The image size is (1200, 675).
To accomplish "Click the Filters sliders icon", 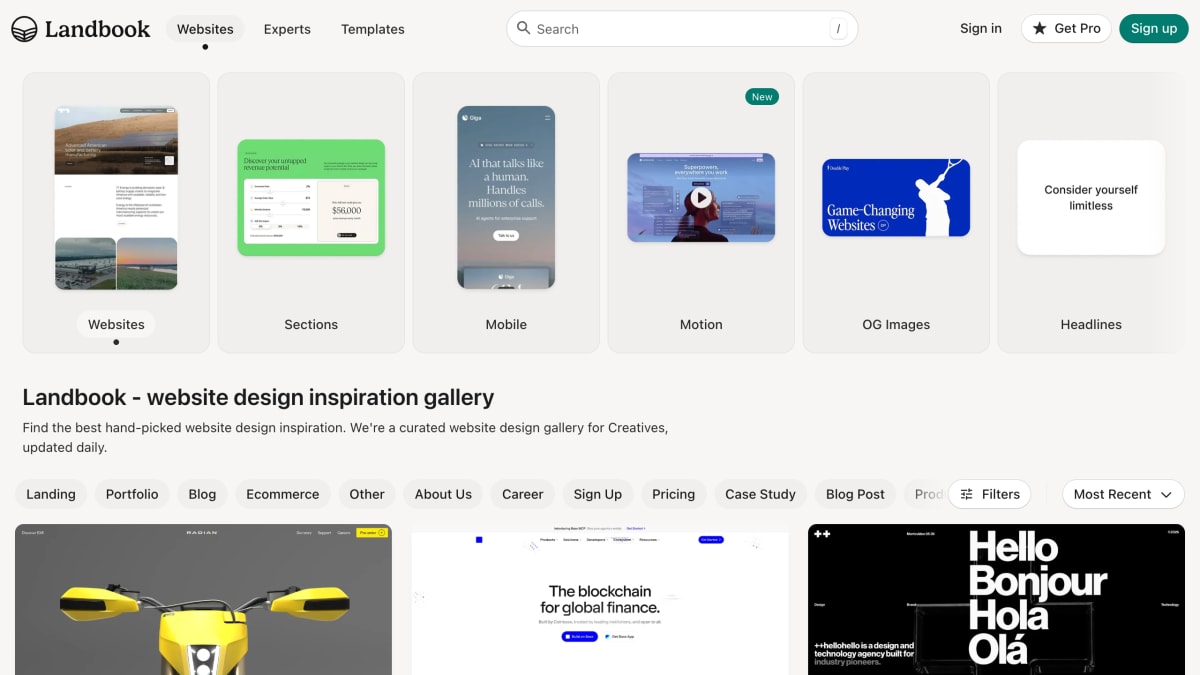I will (967, 494).
